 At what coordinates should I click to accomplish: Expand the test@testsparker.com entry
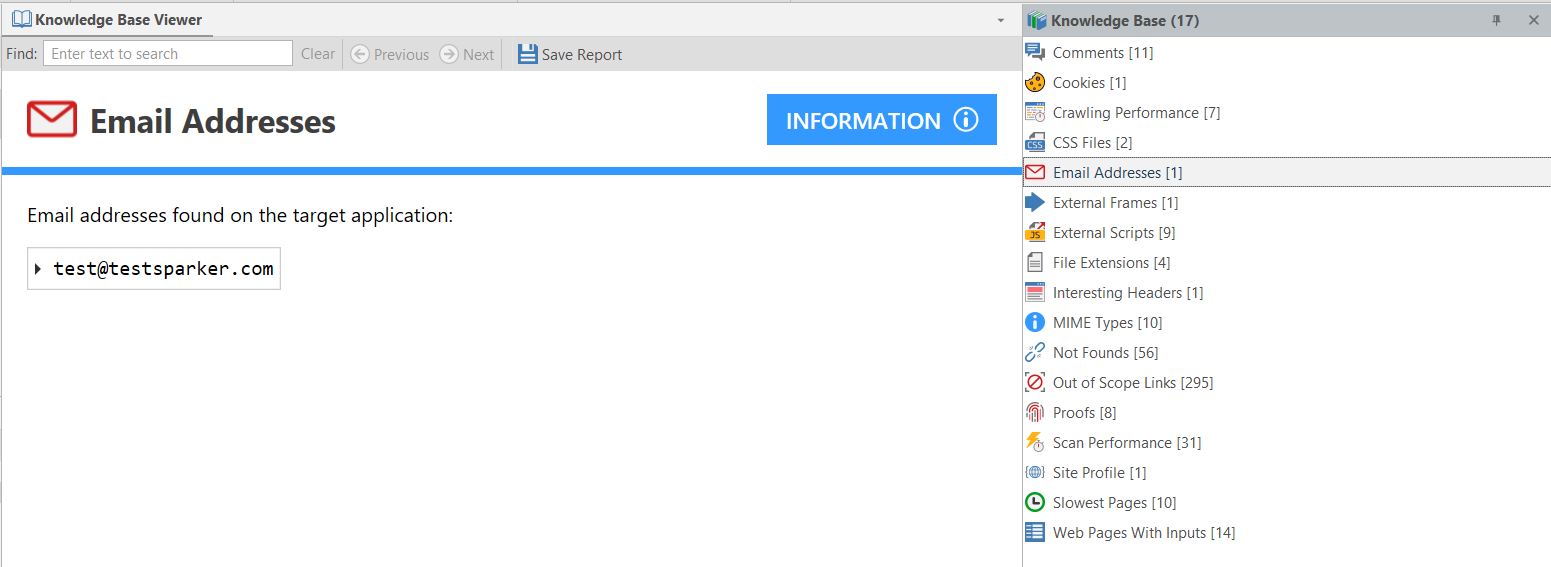(38, 269)
